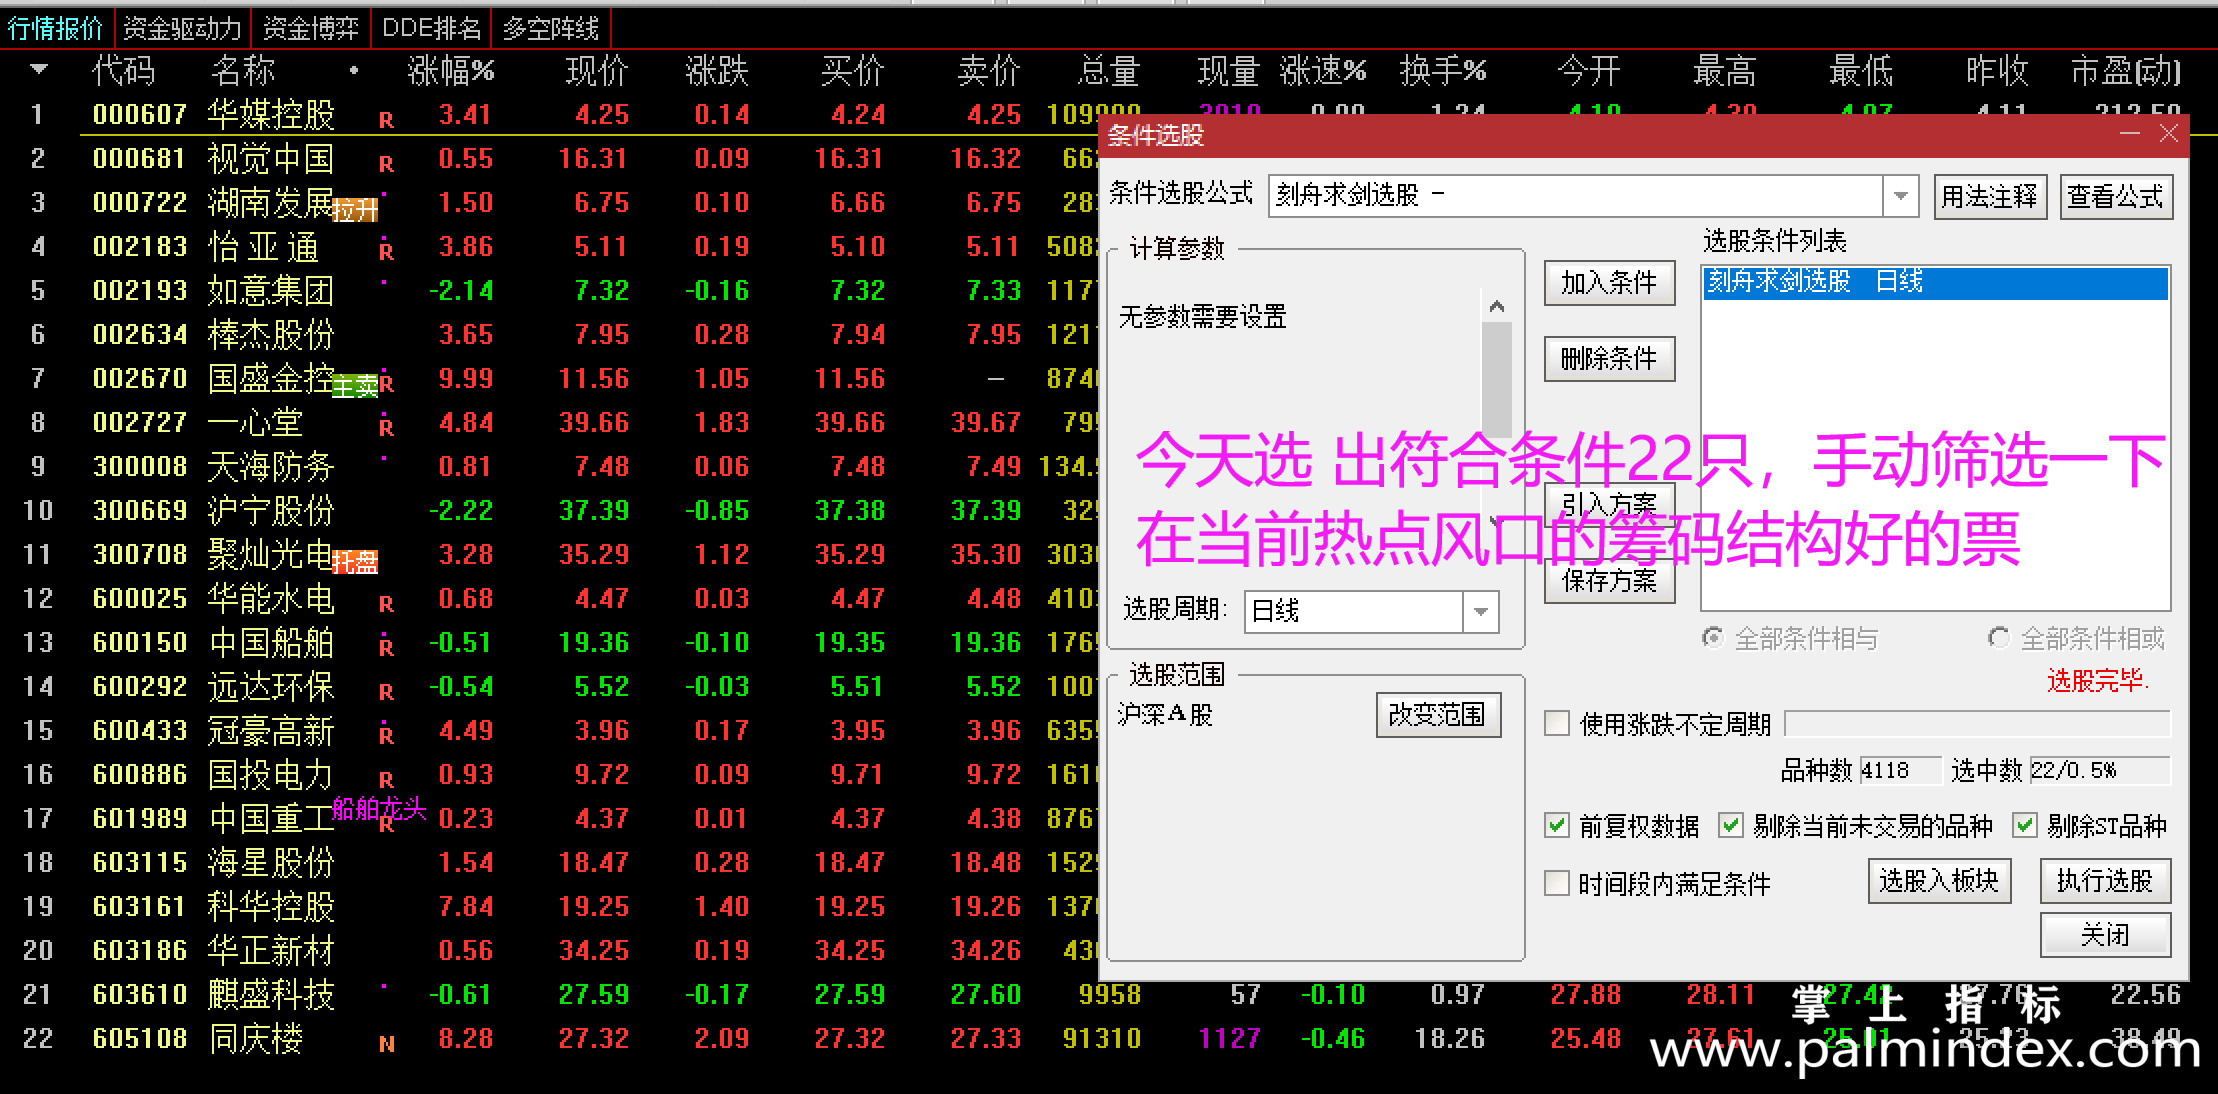The height and width of the screenshot is (1094, 2218).
Task: Open the 资金博弈 tab
Action: (310, 28)
